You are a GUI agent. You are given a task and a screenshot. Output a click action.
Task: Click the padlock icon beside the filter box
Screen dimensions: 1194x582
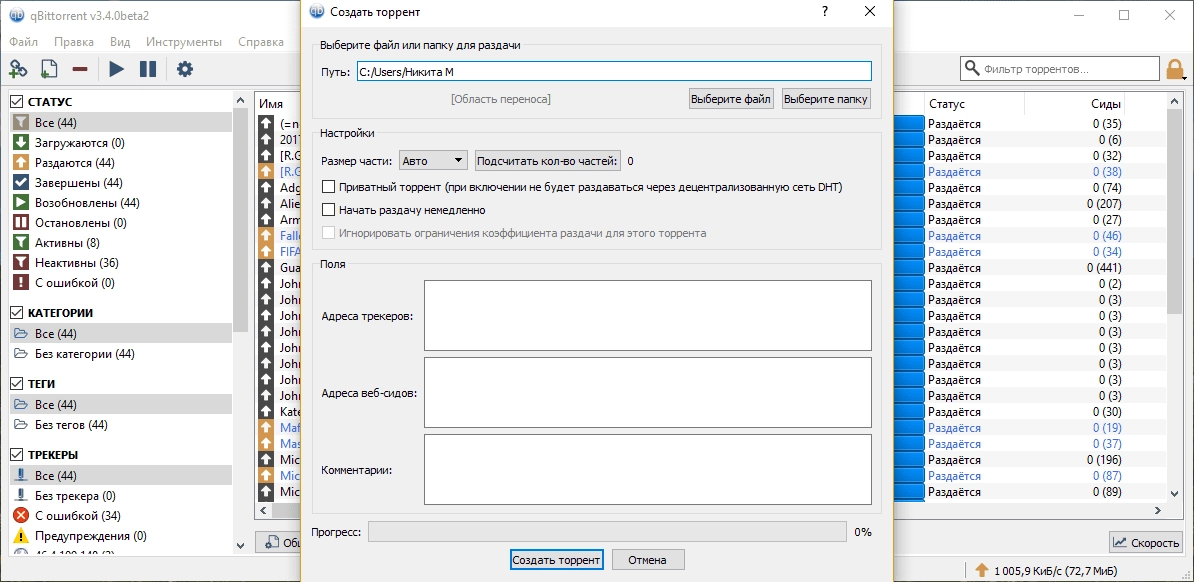pyautogui.click(x=1174, y=69)
